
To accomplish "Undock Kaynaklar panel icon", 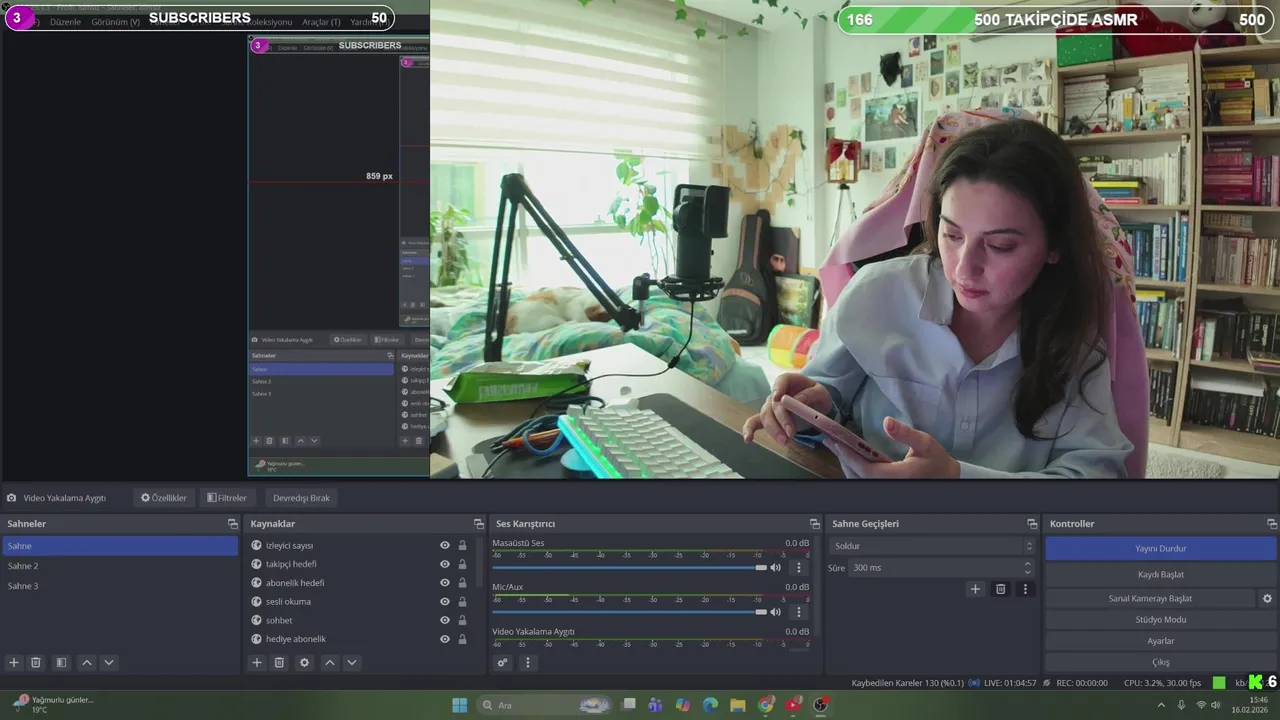I will (478, 524).
